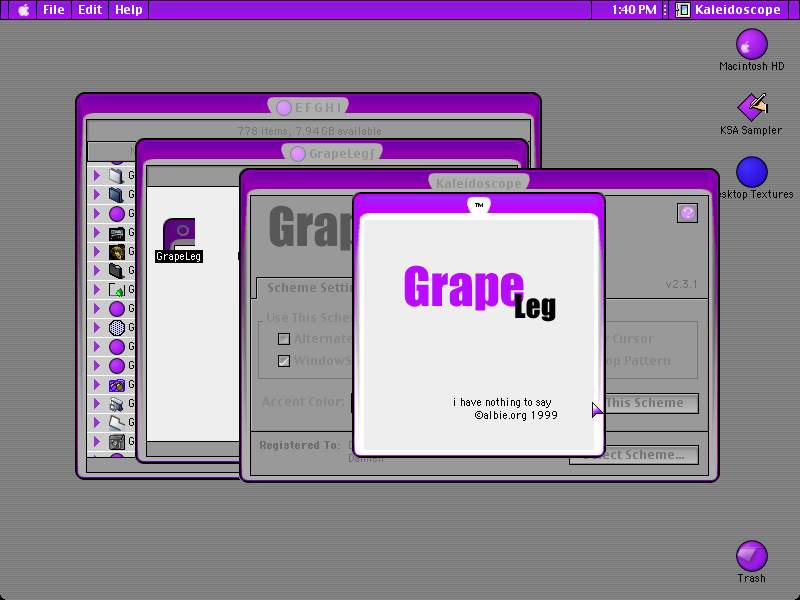Toggle the WindowS checkbox in Kaleidoscope
Viewport: 800px width, 600px height.
[284, 361]
